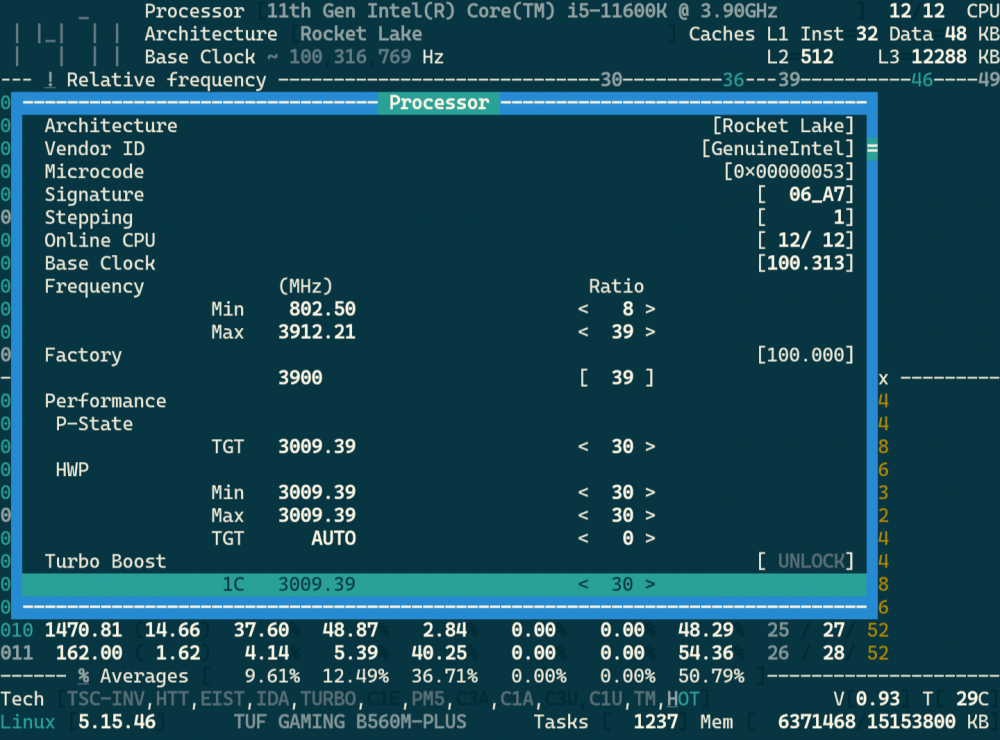Screen dimensions: 1000x740
Task: Adjust the HWP TGT ratio 0 field
Action: tap(617, 538)
